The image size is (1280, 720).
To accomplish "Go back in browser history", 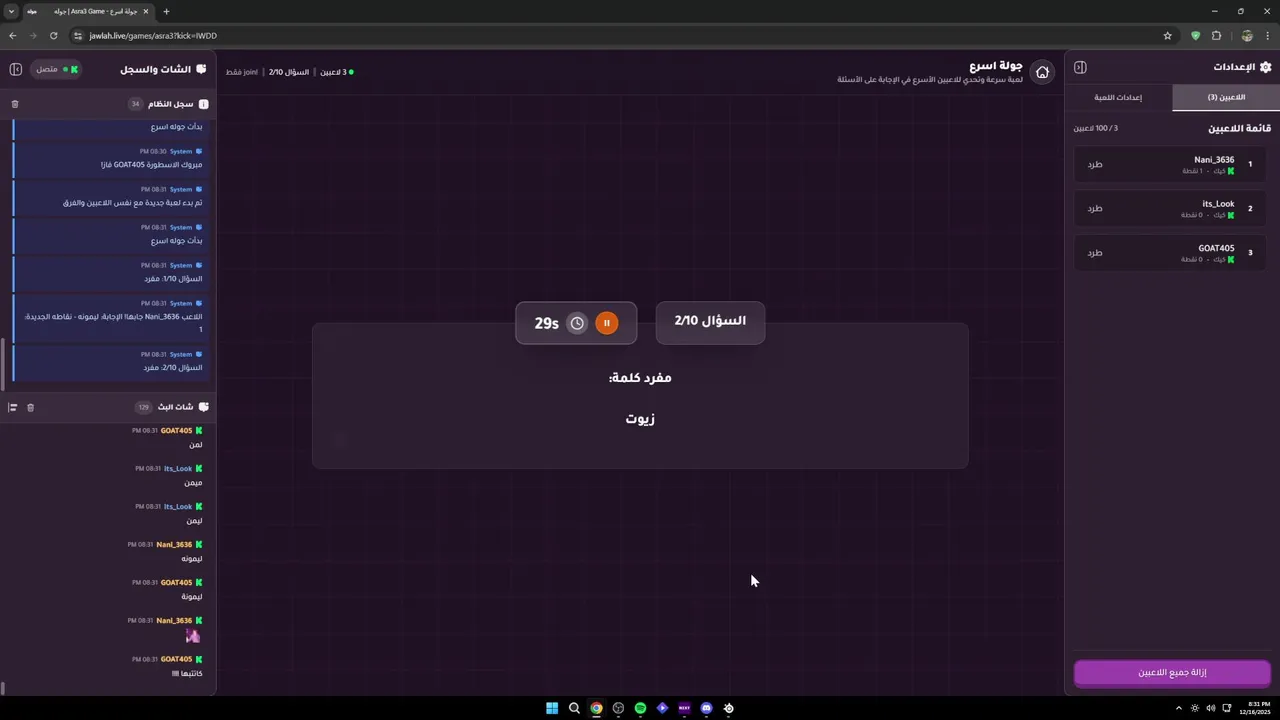I will pyautogui.click(x=12, y=35).
